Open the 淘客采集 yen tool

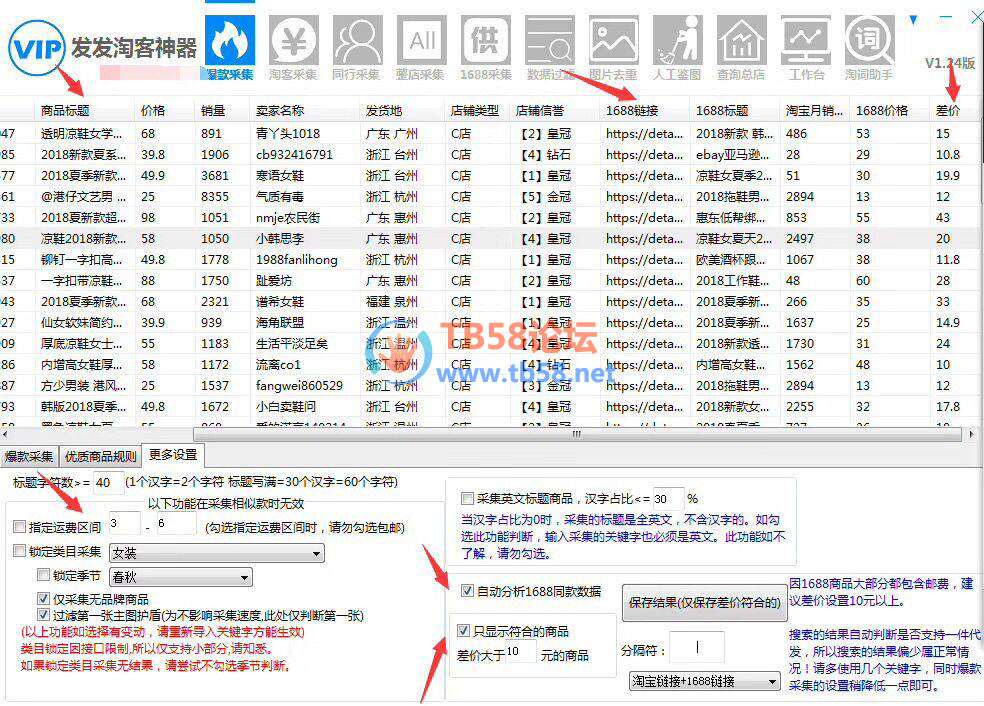coord(293,48)
